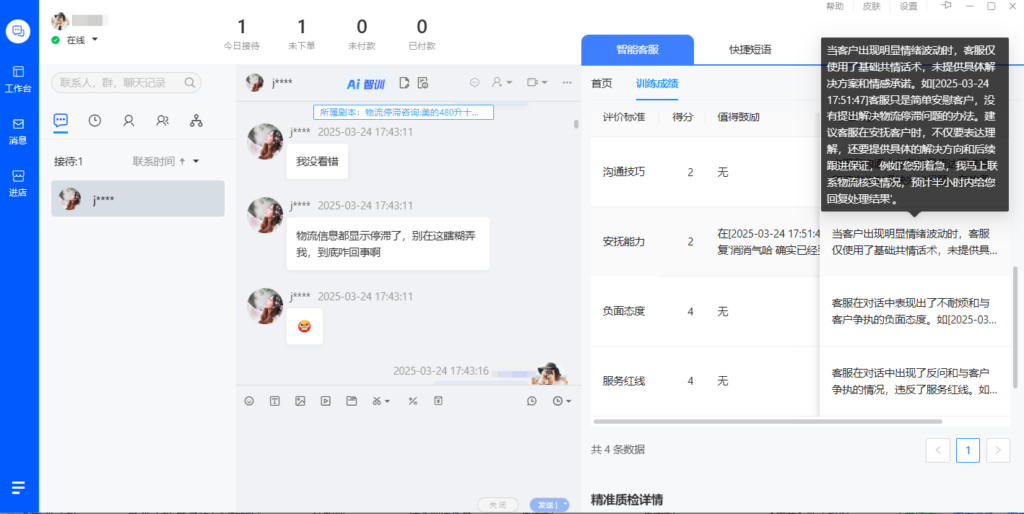This screenshot has width=1024, height=514.
Task: Expand the add-contact dropdown in chat header
Action: click(x=509, y=83)
